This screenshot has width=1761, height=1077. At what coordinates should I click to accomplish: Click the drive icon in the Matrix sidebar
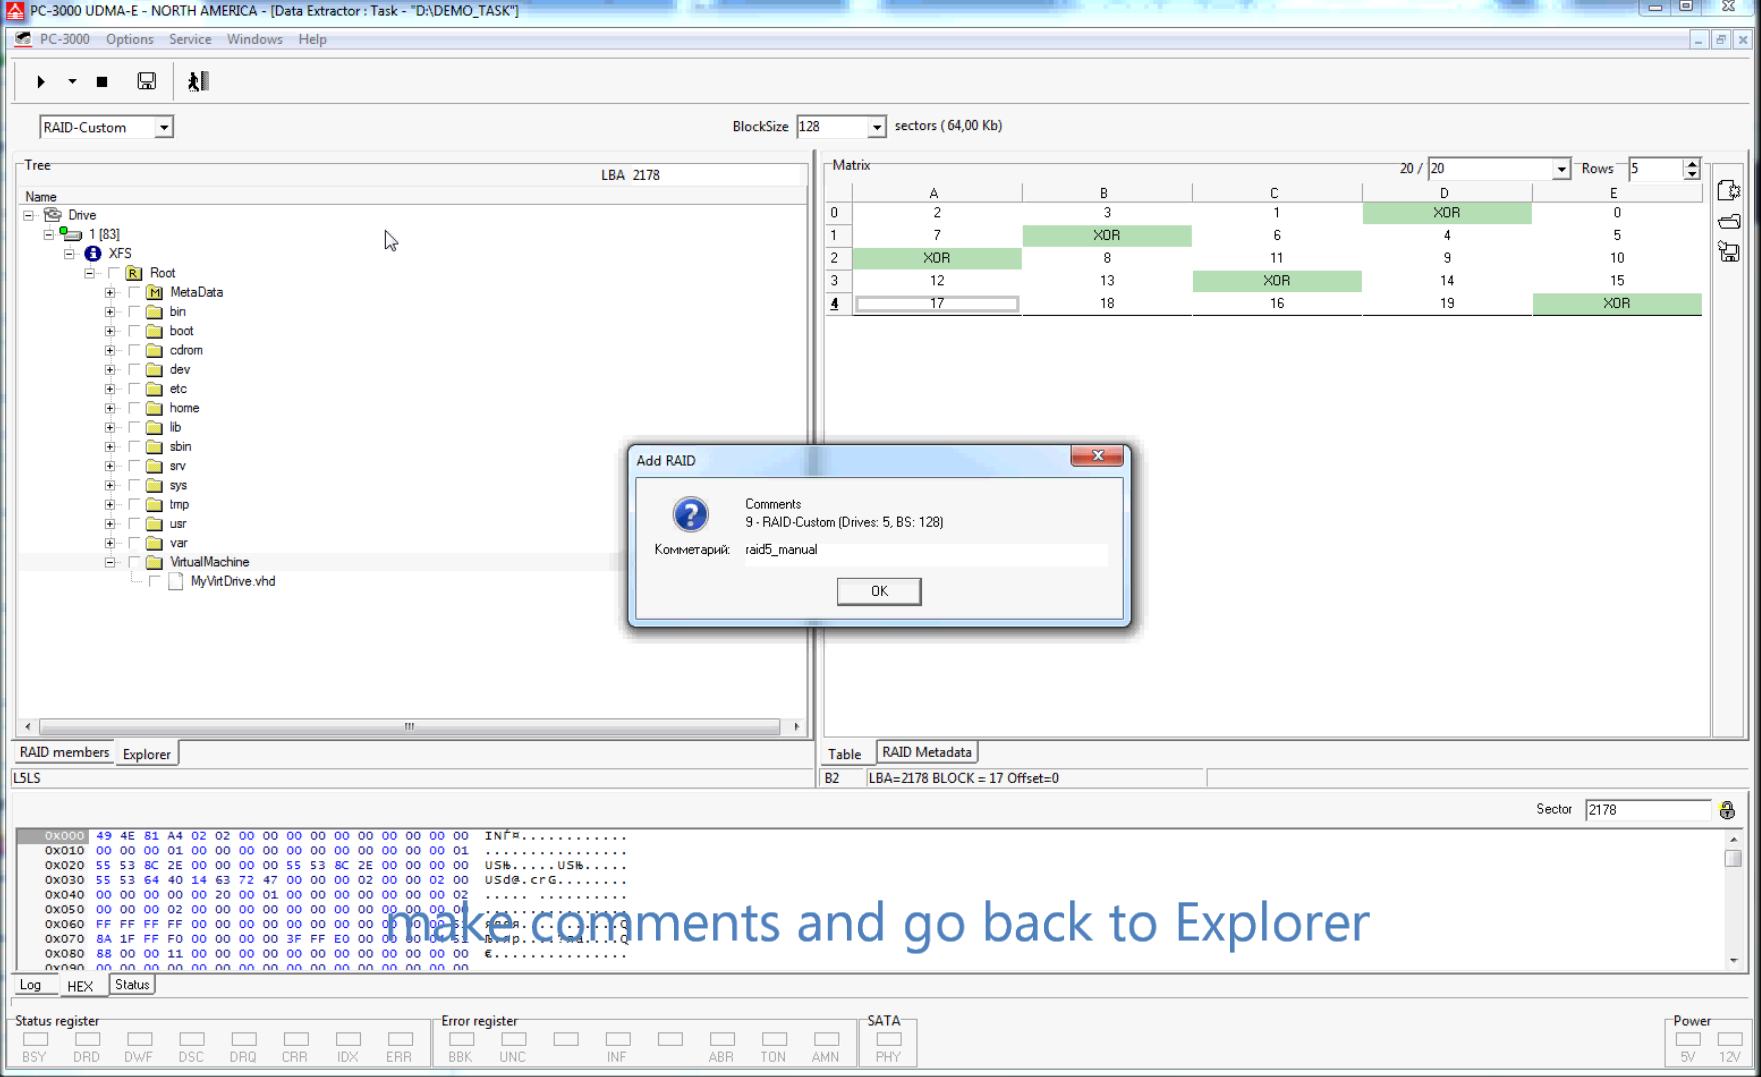click(x=1728, y=222)
